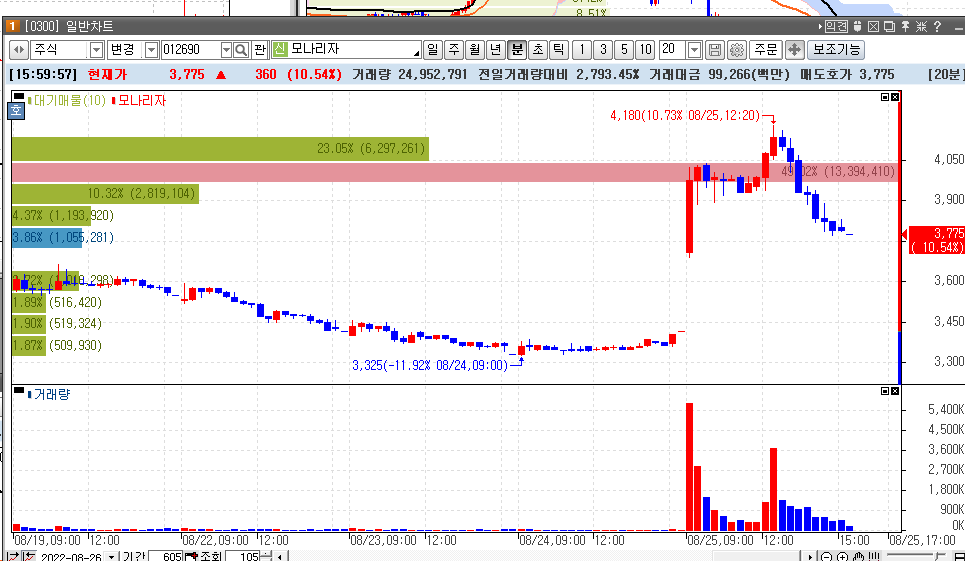965x561 pixels.
Task: Open the 주식 market type dropdown
Action: pyautogui.click(x=97, y=50)
